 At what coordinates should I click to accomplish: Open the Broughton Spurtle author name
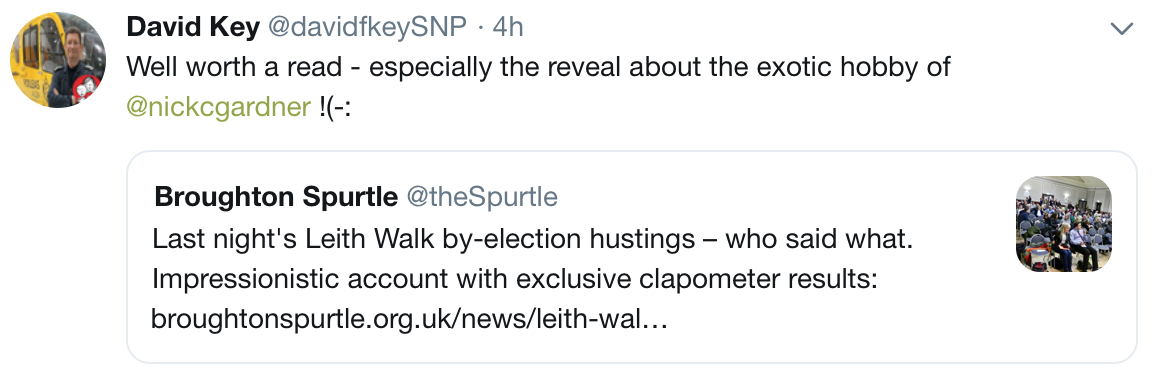click(276, 197)
